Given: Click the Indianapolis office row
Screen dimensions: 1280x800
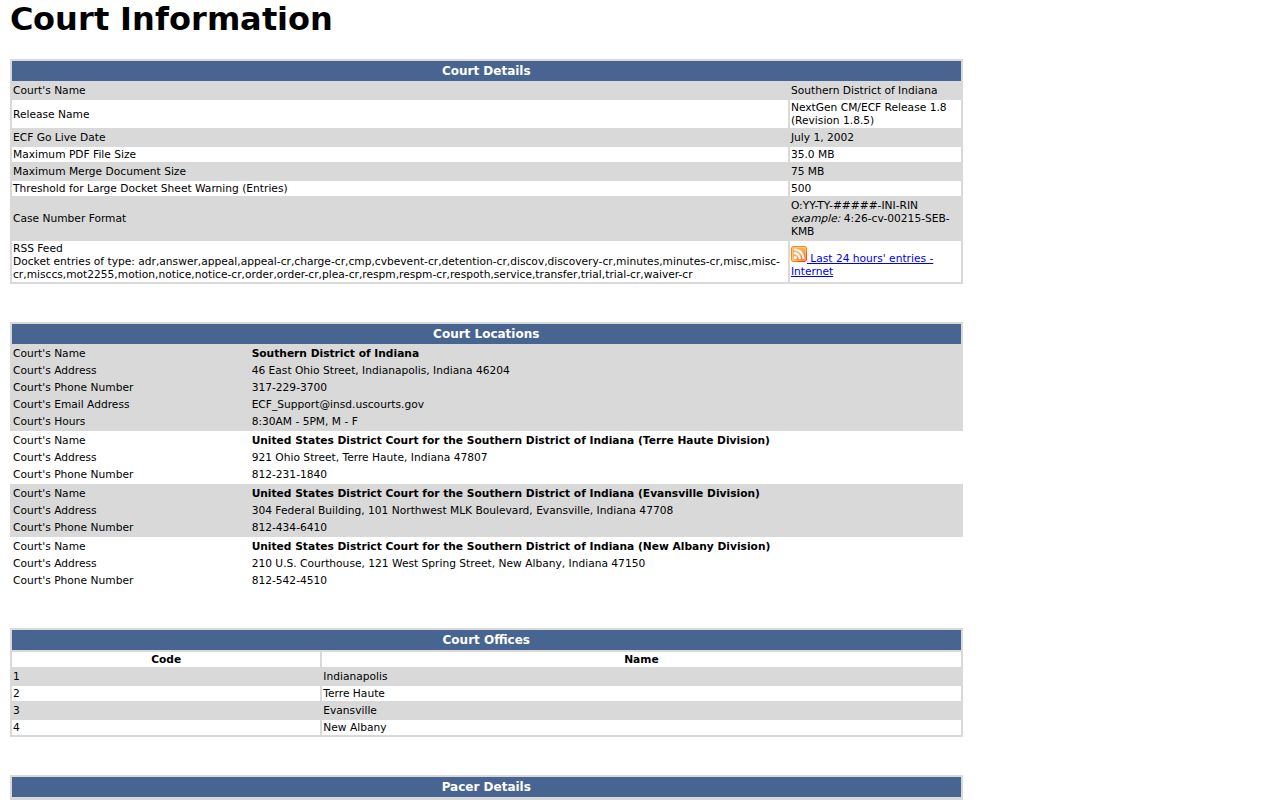Looking at the screenshot, I should (x=486, y=676).
